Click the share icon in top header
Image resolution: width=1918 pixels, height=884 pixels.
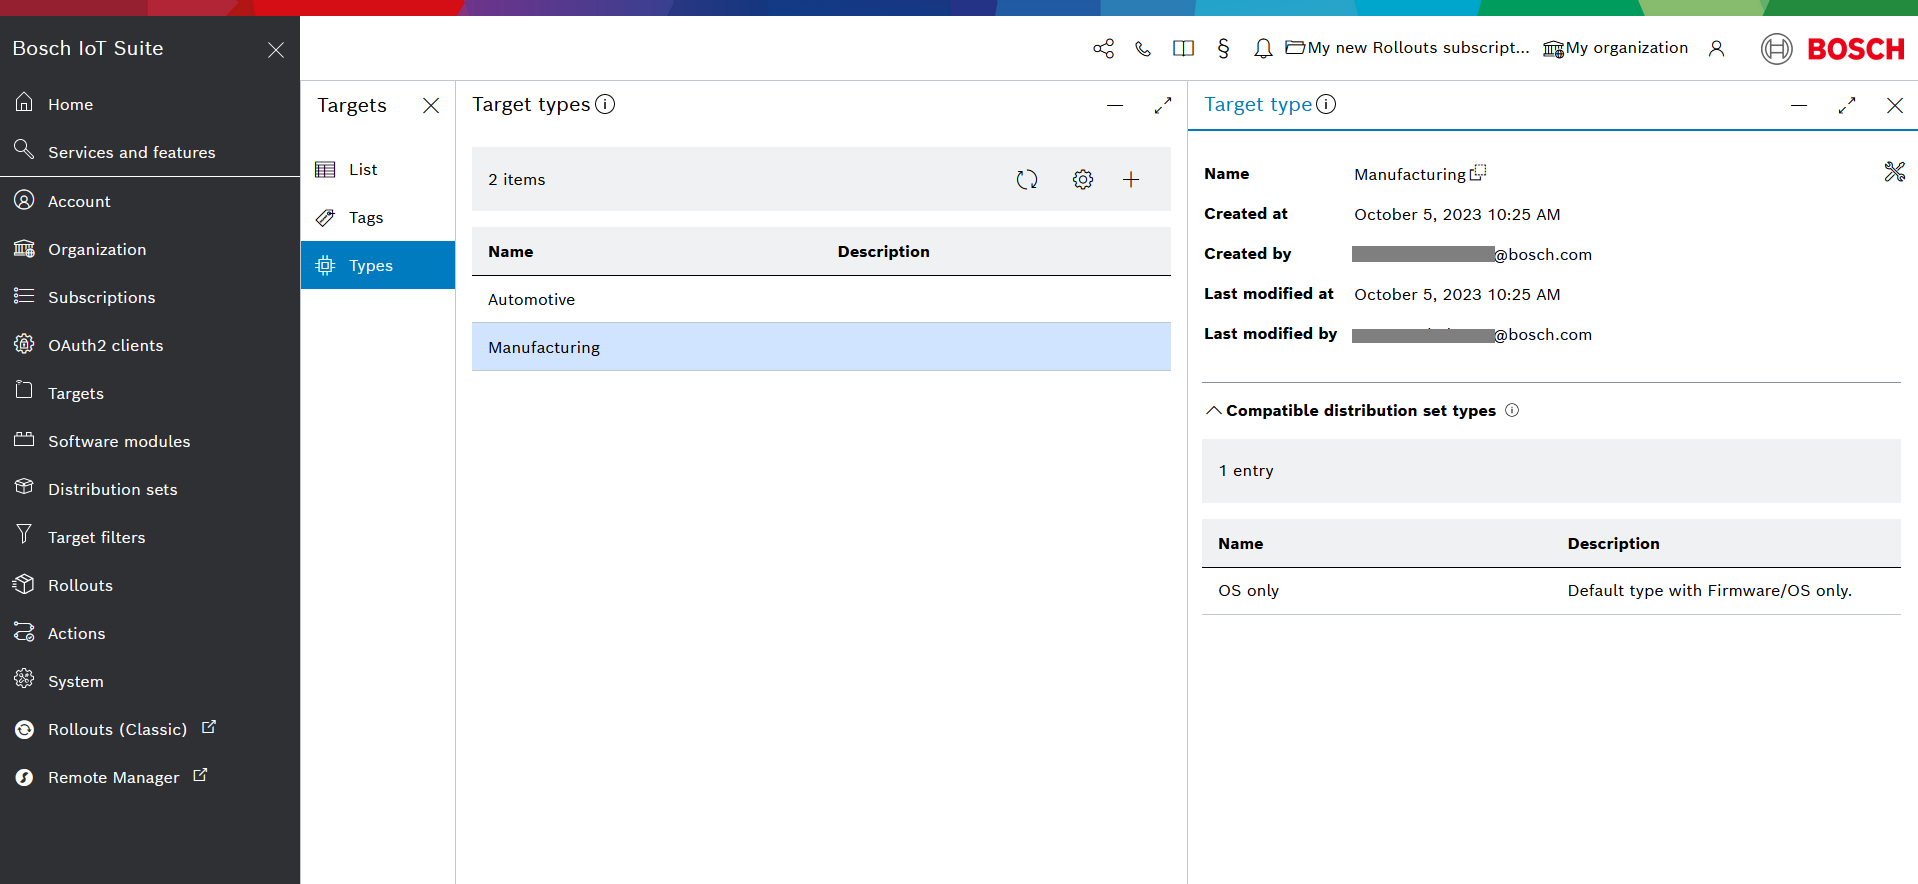point(1103,49)
